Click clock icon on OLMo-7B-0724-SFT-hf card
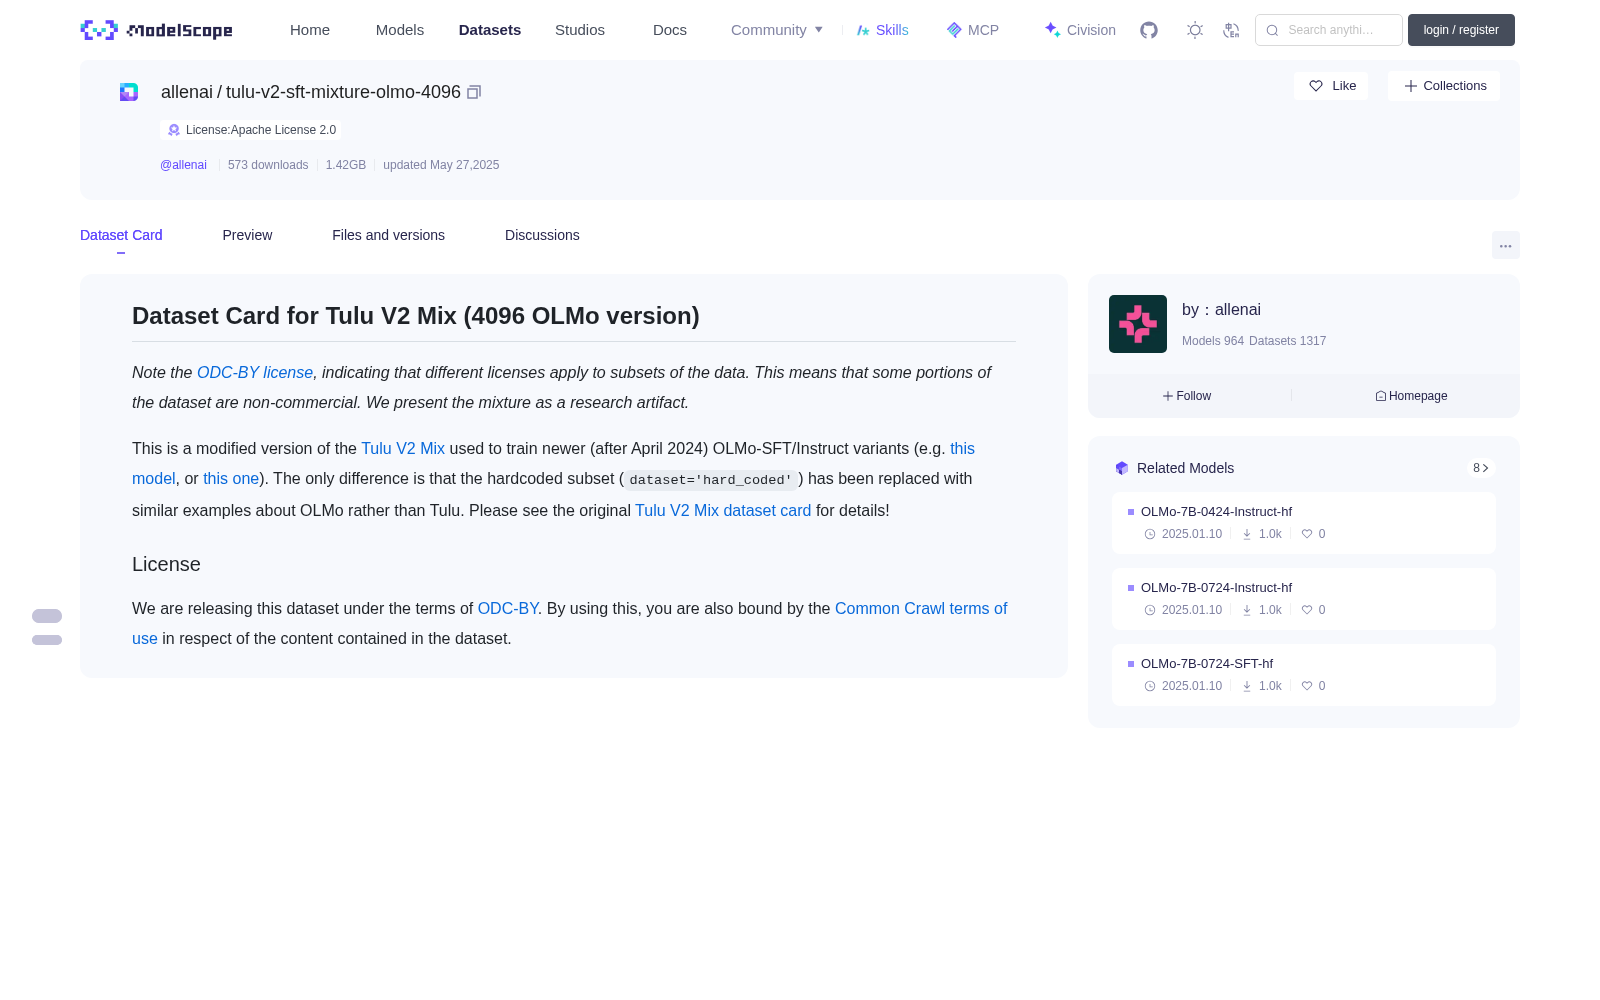This screenshot has width=1600, height=1000. point(1150,686)
